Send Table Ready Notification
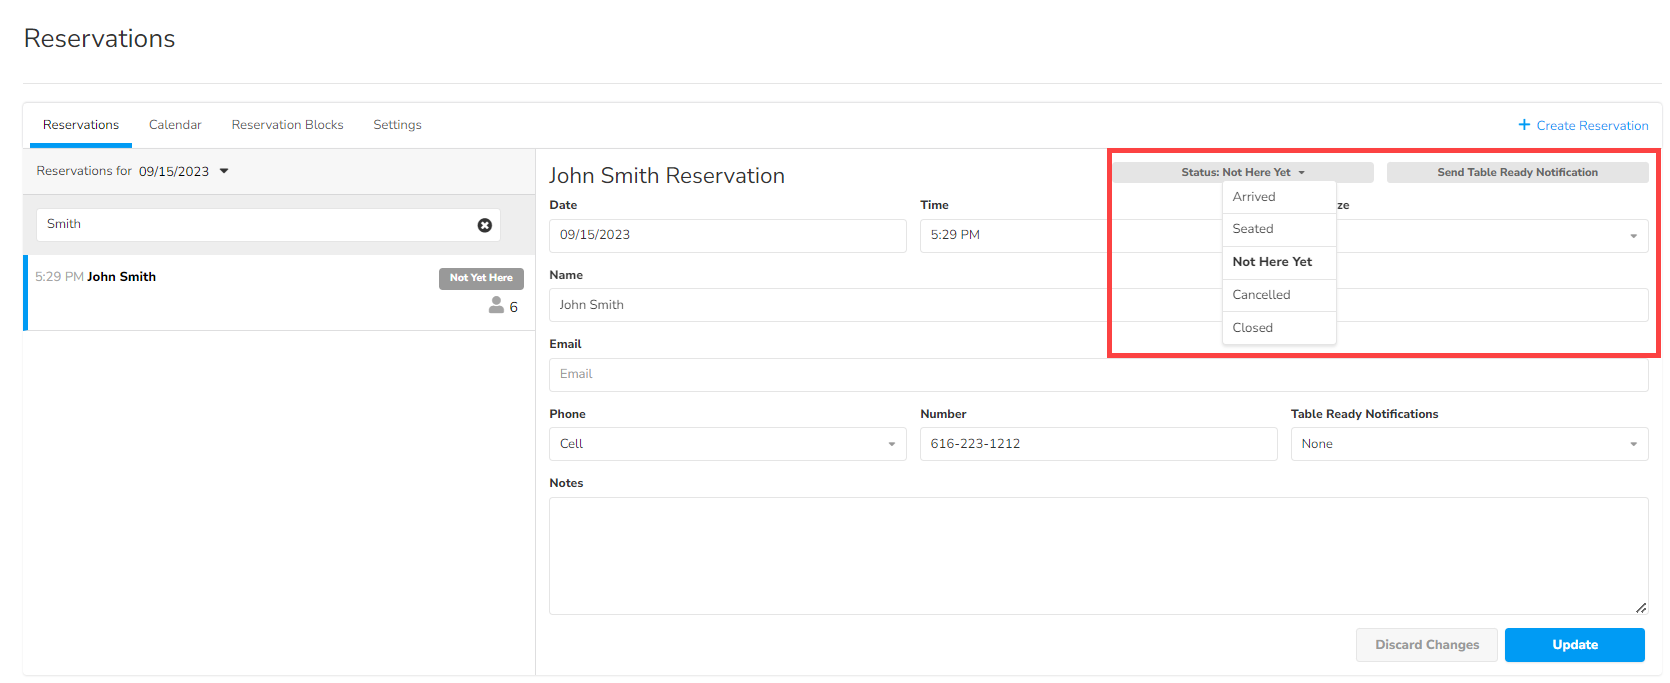 coord(1516,172)
